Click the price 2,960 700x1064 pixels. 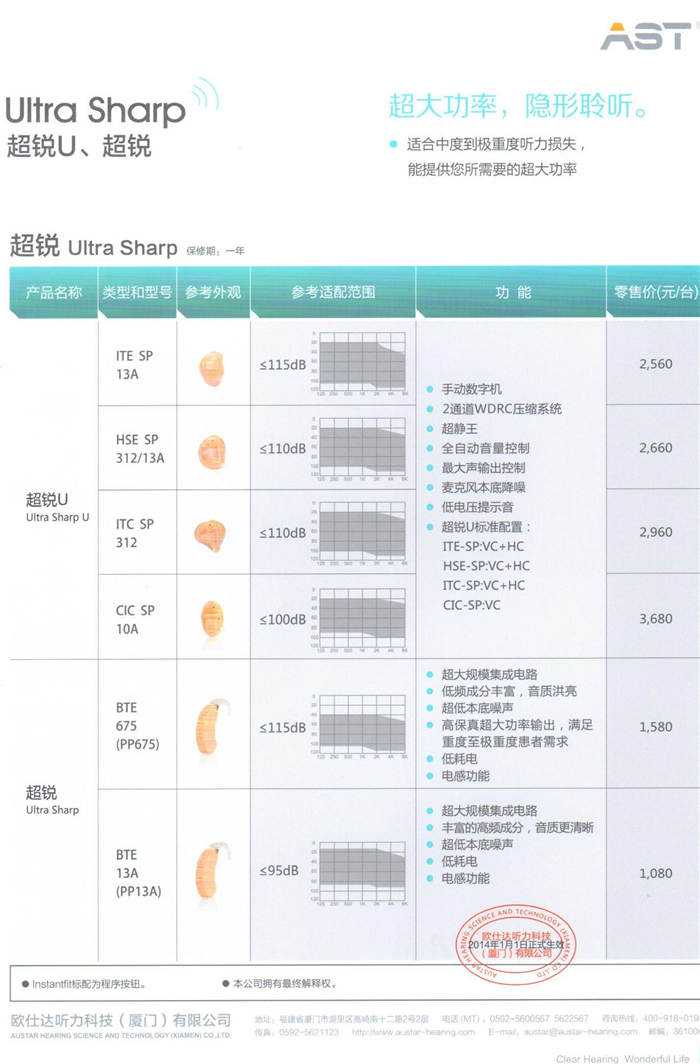pos(656,532)
